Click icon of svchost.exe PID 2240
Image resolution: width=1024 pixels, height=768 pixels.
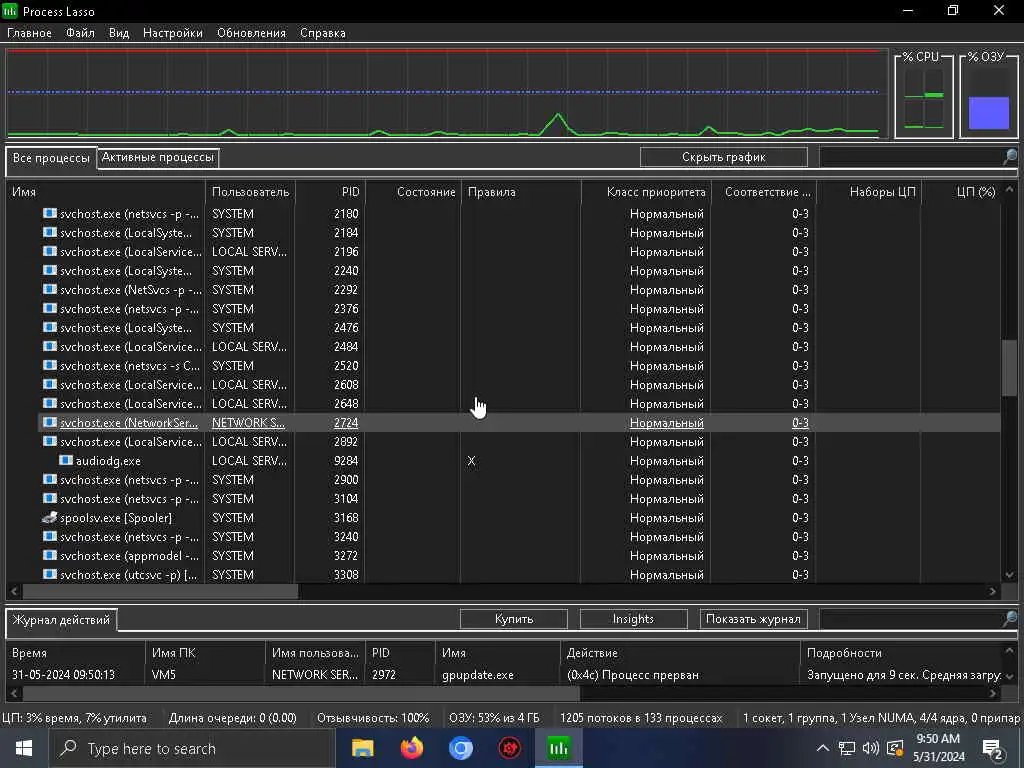click(50, 270)
